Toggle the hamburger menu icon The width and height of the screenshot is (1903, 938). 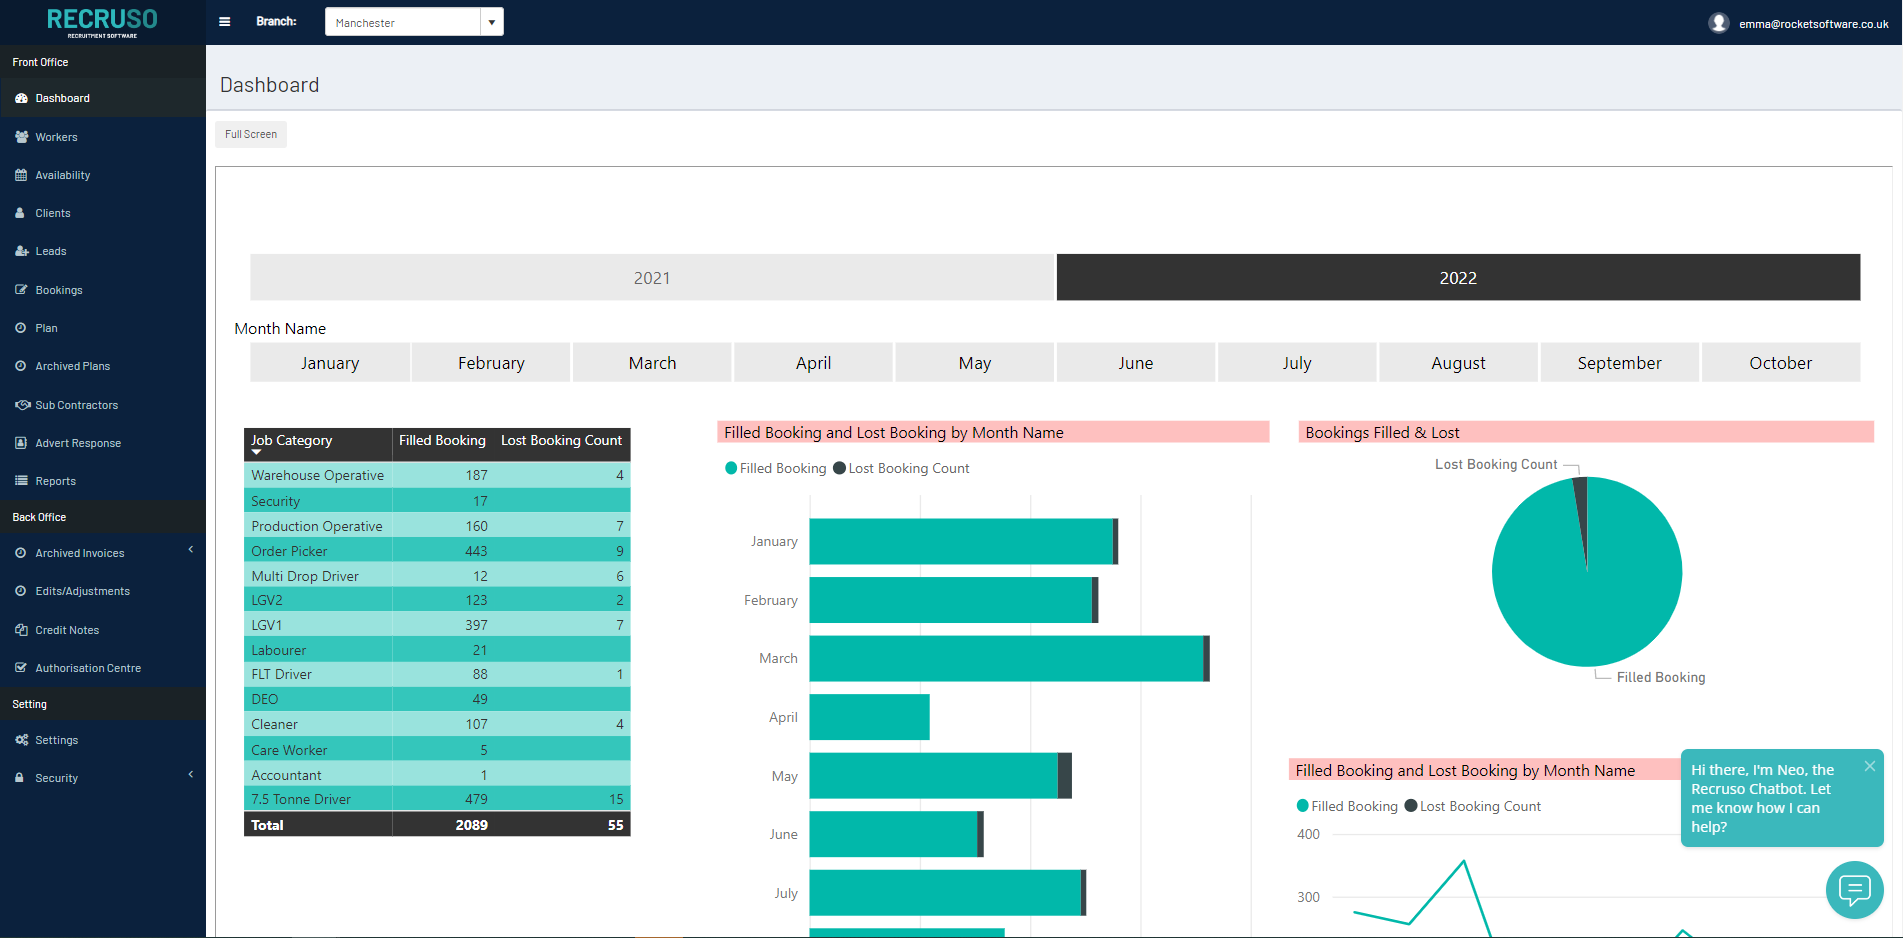pyautogui.click(x=225, y=22)
